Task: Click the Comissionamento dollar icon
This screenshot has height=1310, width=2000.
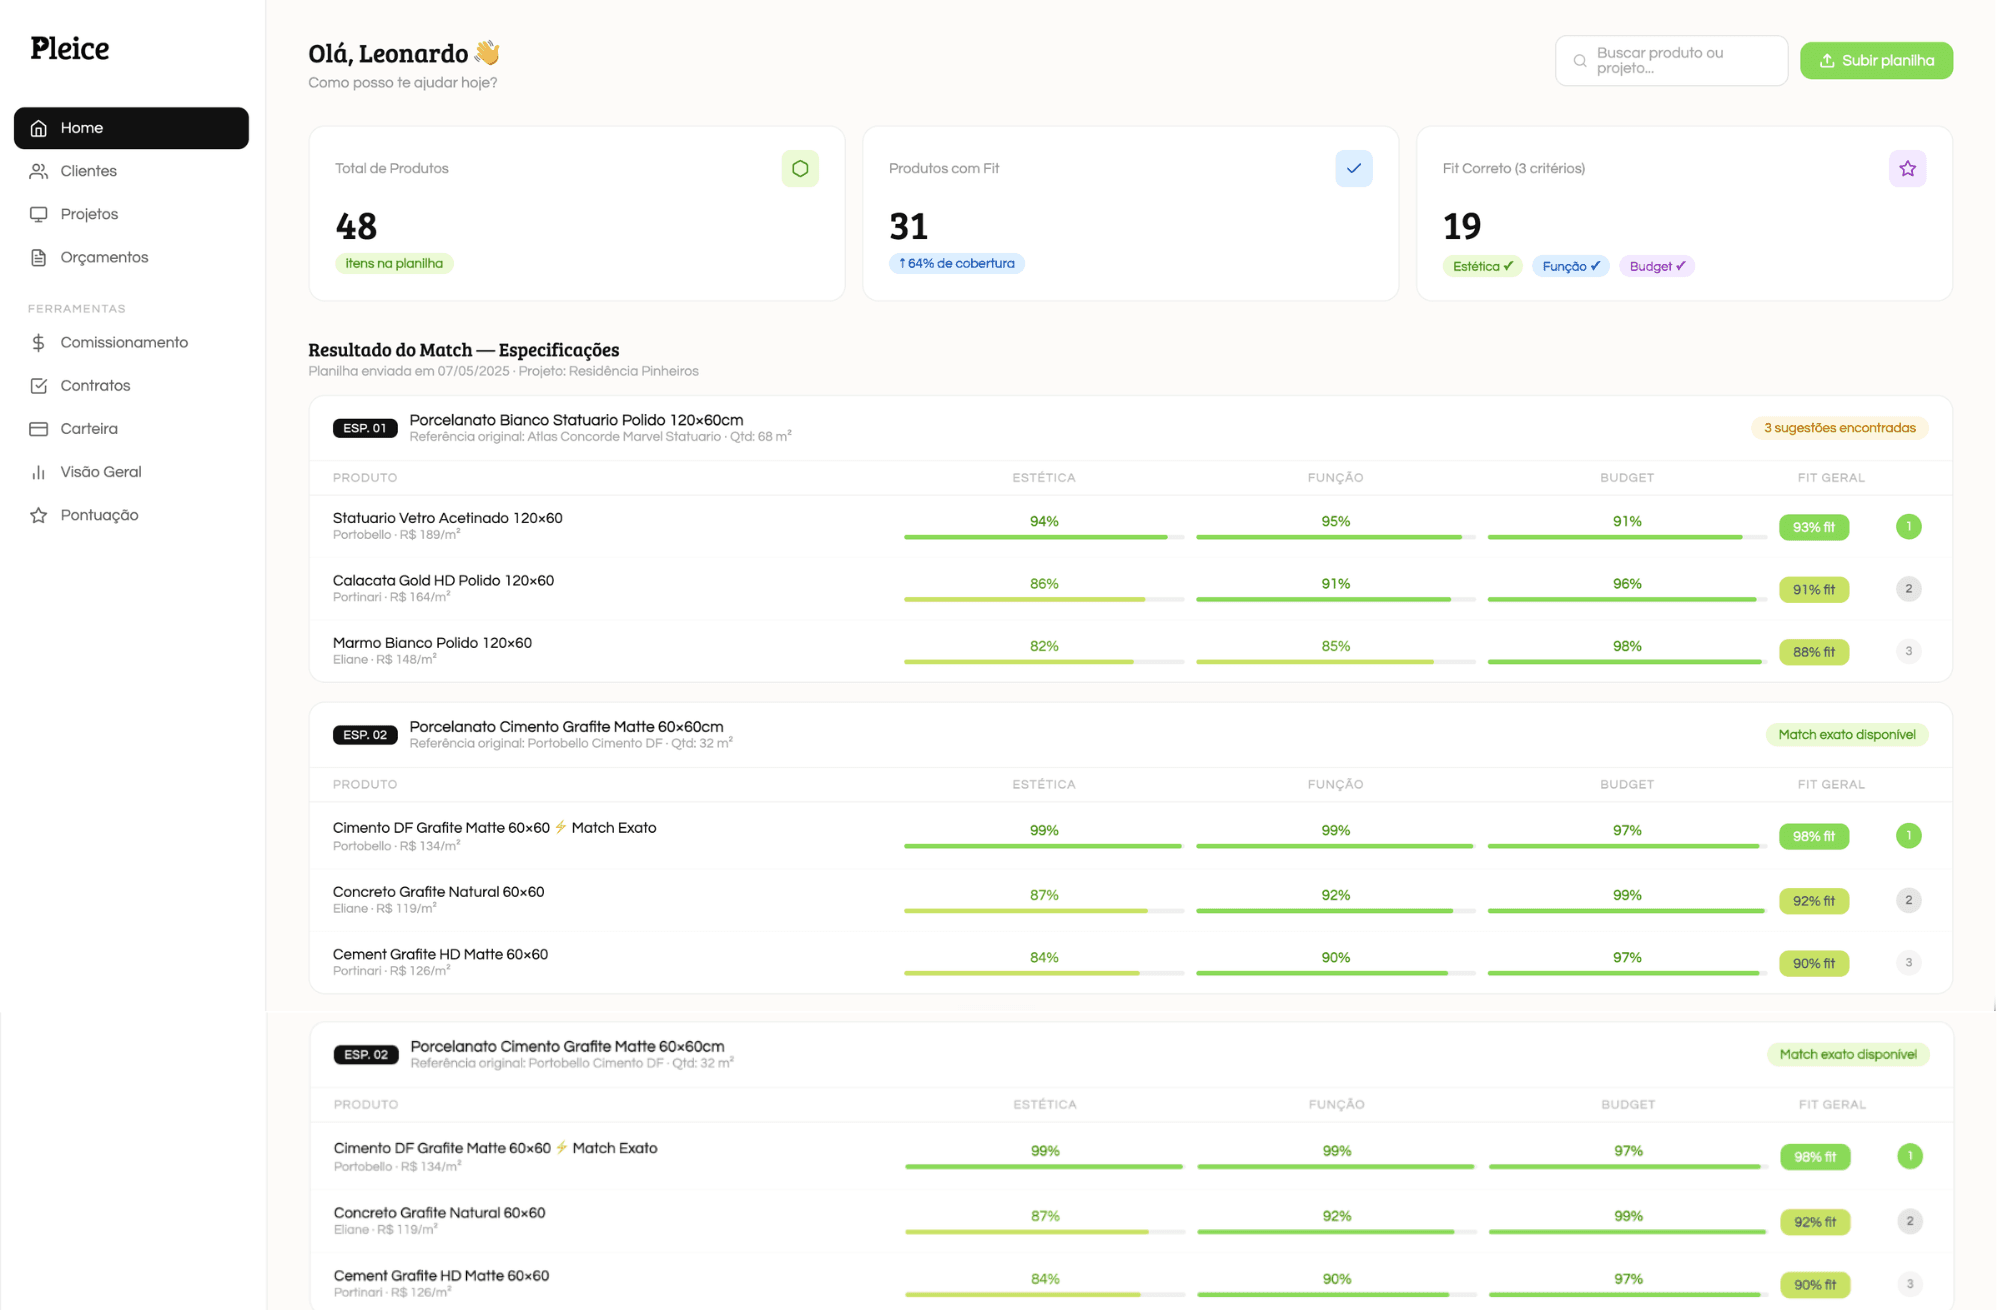Action: (39, 342)
